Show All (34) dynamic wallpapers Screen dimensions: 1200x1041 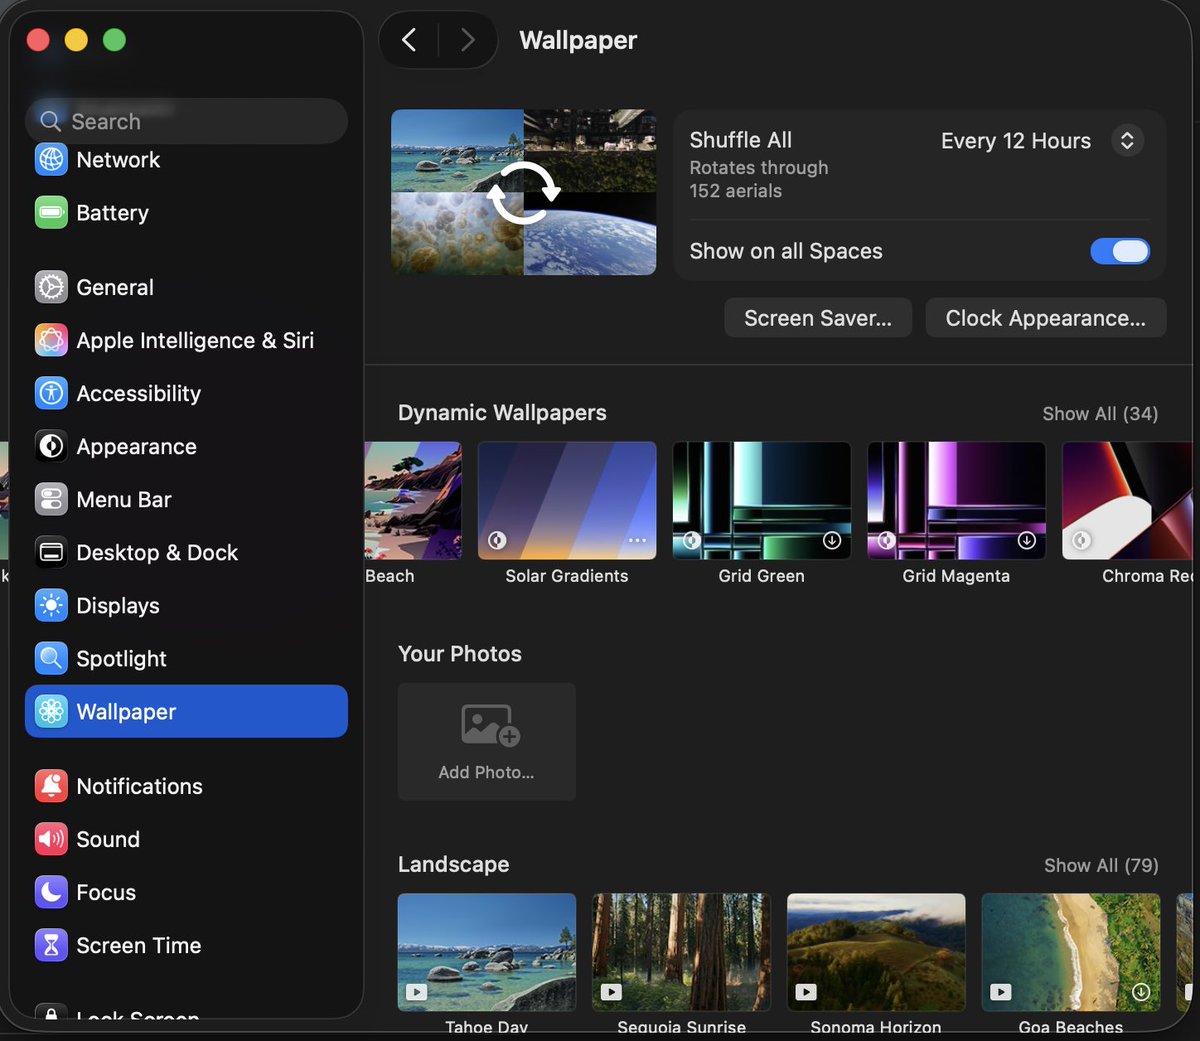point(1100,414)
